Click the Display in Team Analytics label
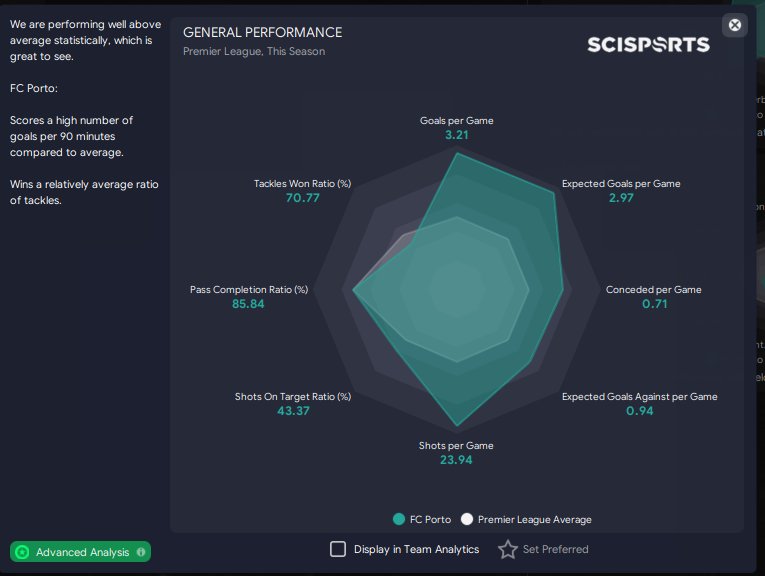Image resolution: width=765 pixels, height=576 pixels. (416, 549)
